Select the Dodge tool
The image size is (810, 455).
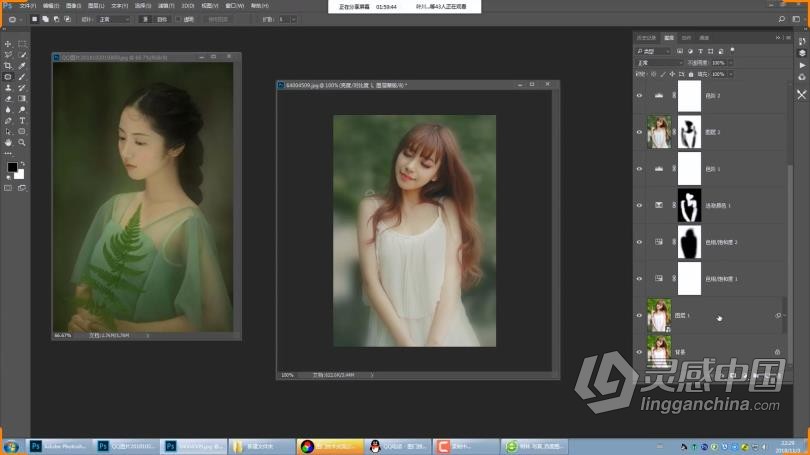[22, 109]
